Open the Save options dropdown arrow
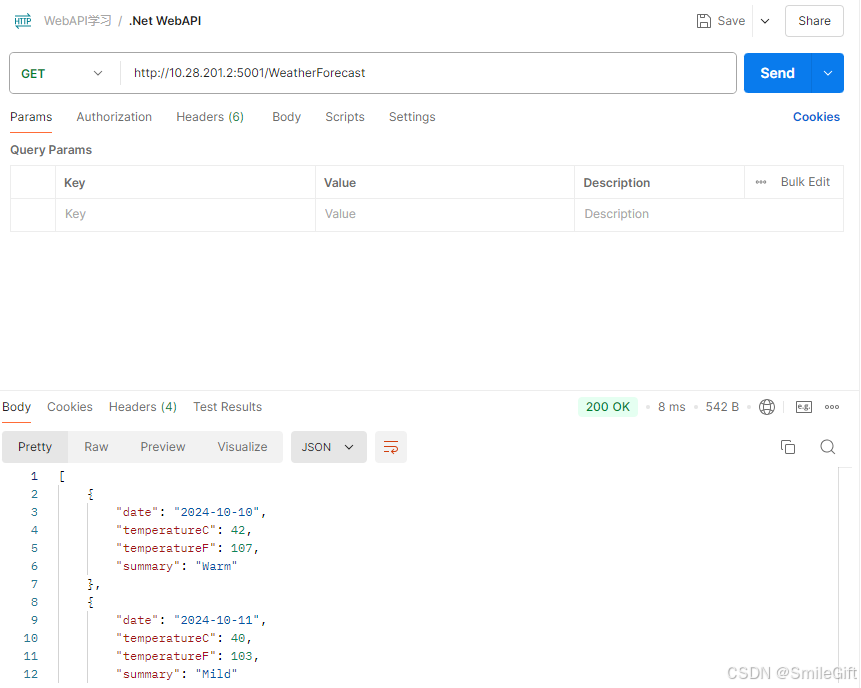Screen dimensions: 861x688 coord(765,21)
